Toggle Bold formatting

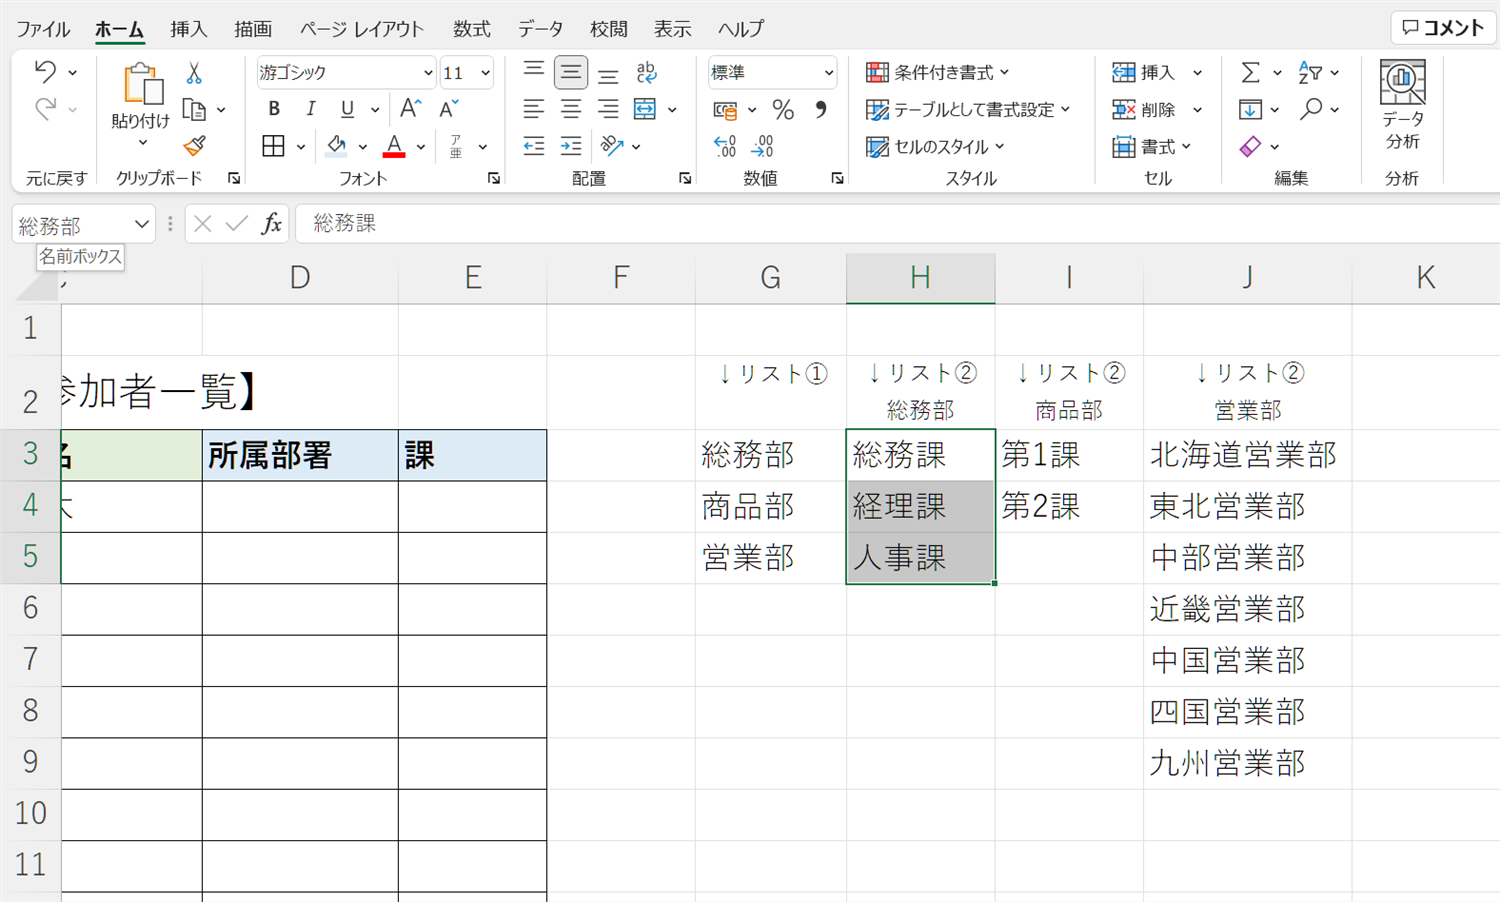(274, 109)
